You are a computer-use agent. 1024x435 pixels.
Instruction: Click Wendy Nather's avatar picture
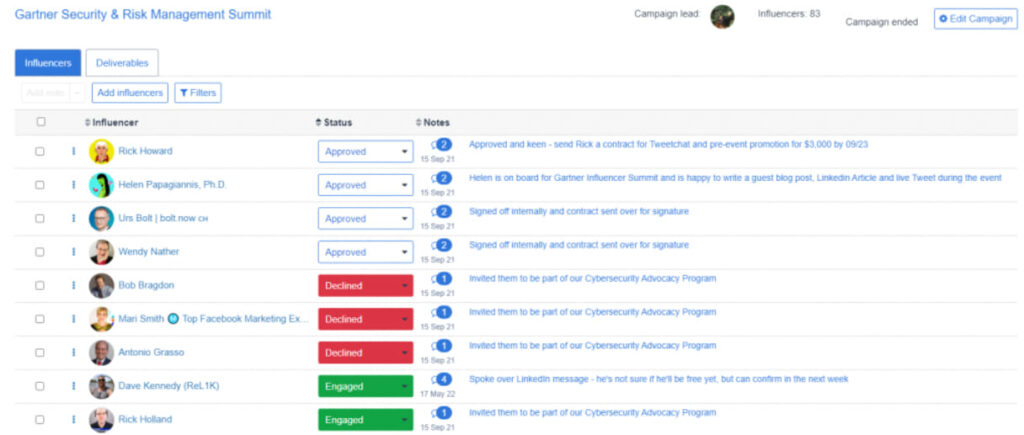click(x=101, y=251)
